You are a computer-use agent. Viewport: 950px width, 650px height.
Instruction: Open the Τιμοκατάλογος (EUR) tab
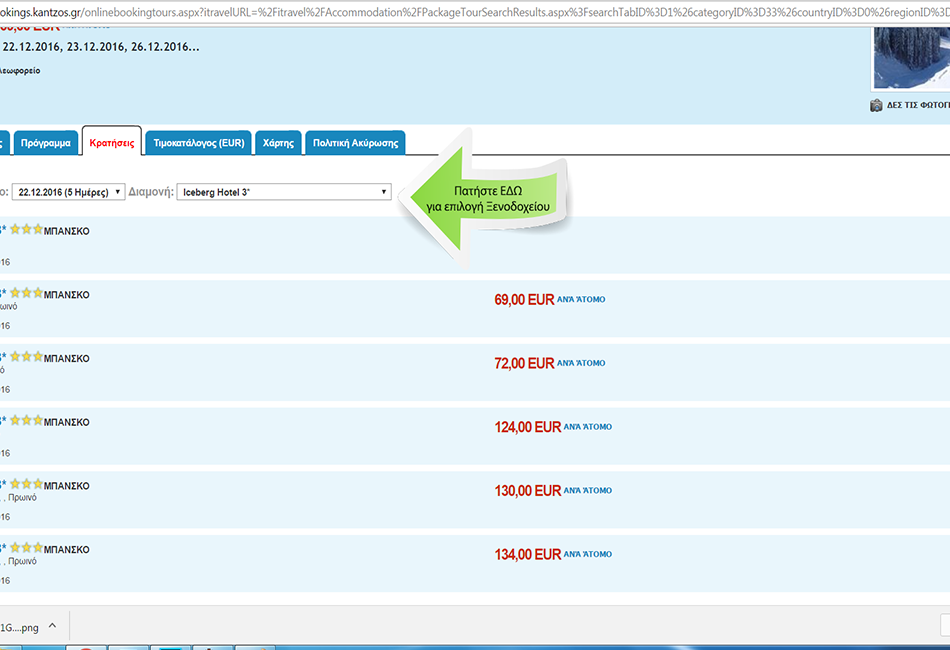pos(198,143)
